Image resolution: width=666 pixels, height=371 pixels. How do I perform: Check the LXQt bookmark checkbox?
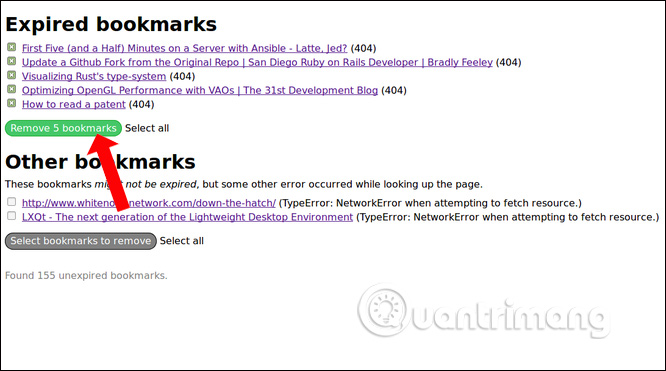tap(11, 216)
